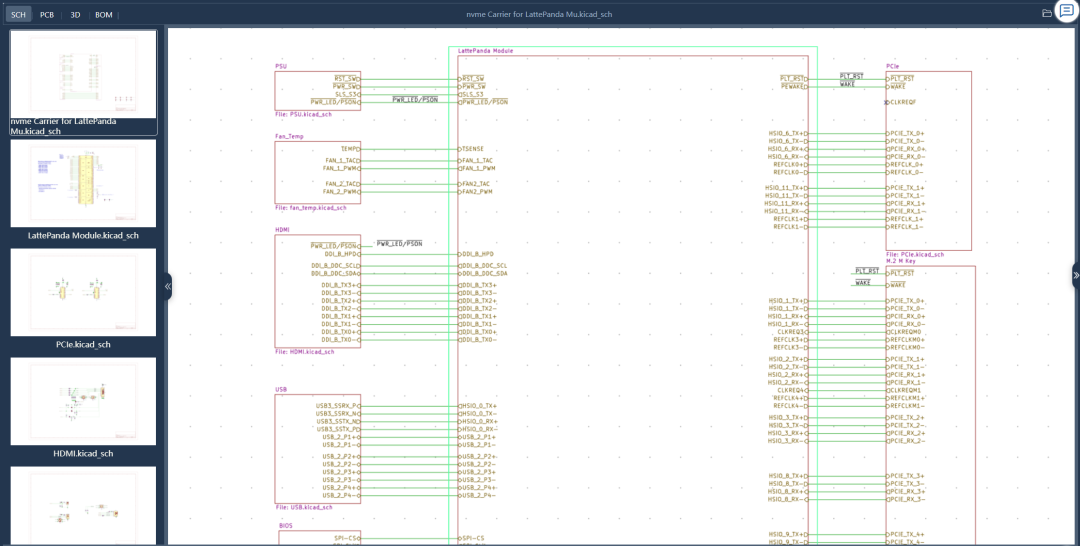Image resolution: width=1080 pixels, height=546 pixels.
Task: Click the SLS_S3 pin in PSU block
Action: 347,94
